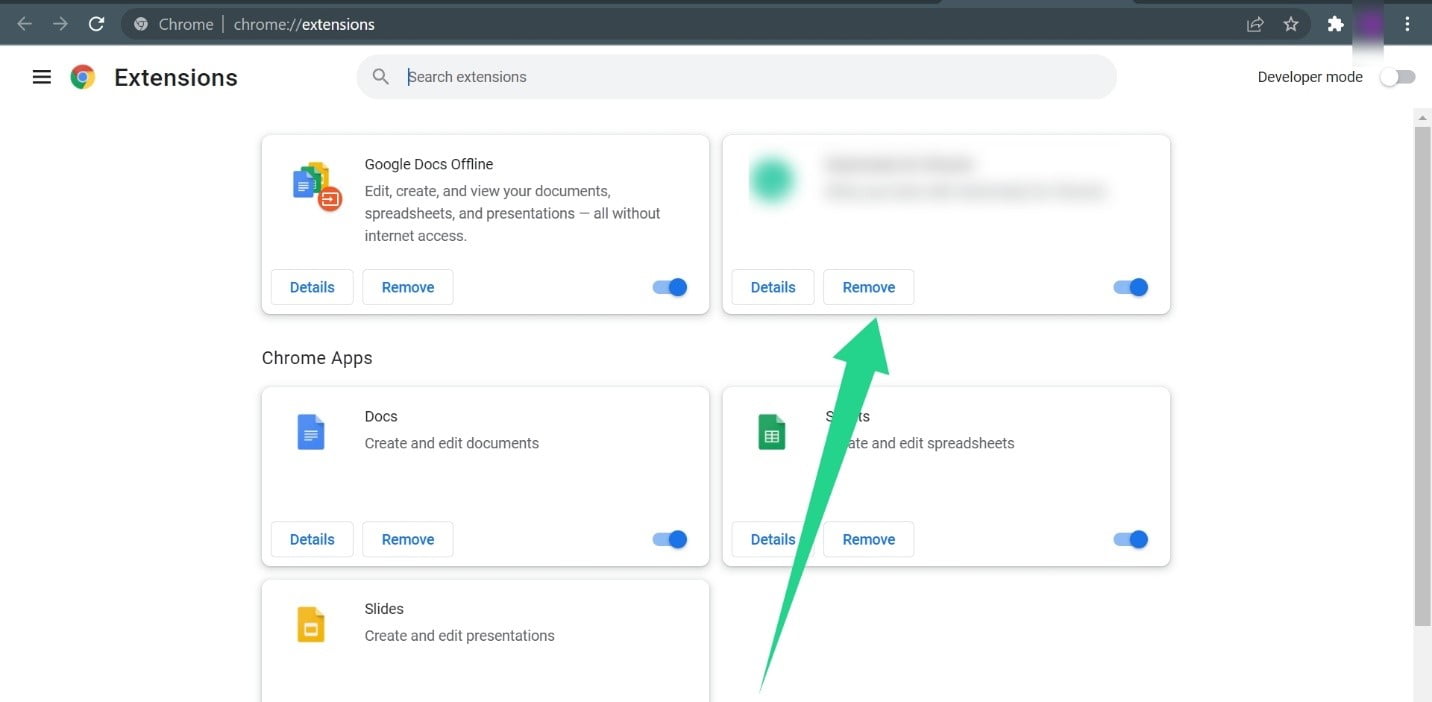The height and width of the screenshot is (702, 1432).
Task: Click the blue Docs app icon
Action: tap(311, 432)
